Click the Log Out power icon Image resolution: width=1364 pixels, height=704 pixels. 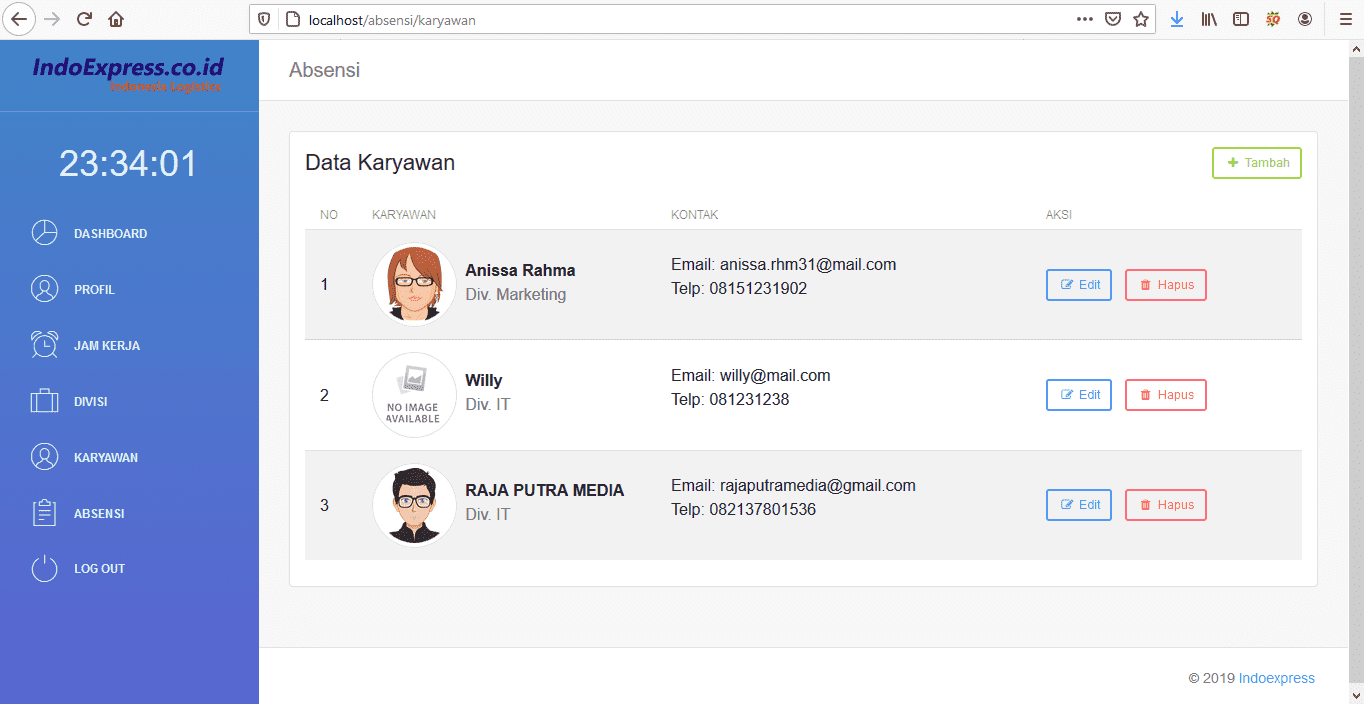click(44, 568)
